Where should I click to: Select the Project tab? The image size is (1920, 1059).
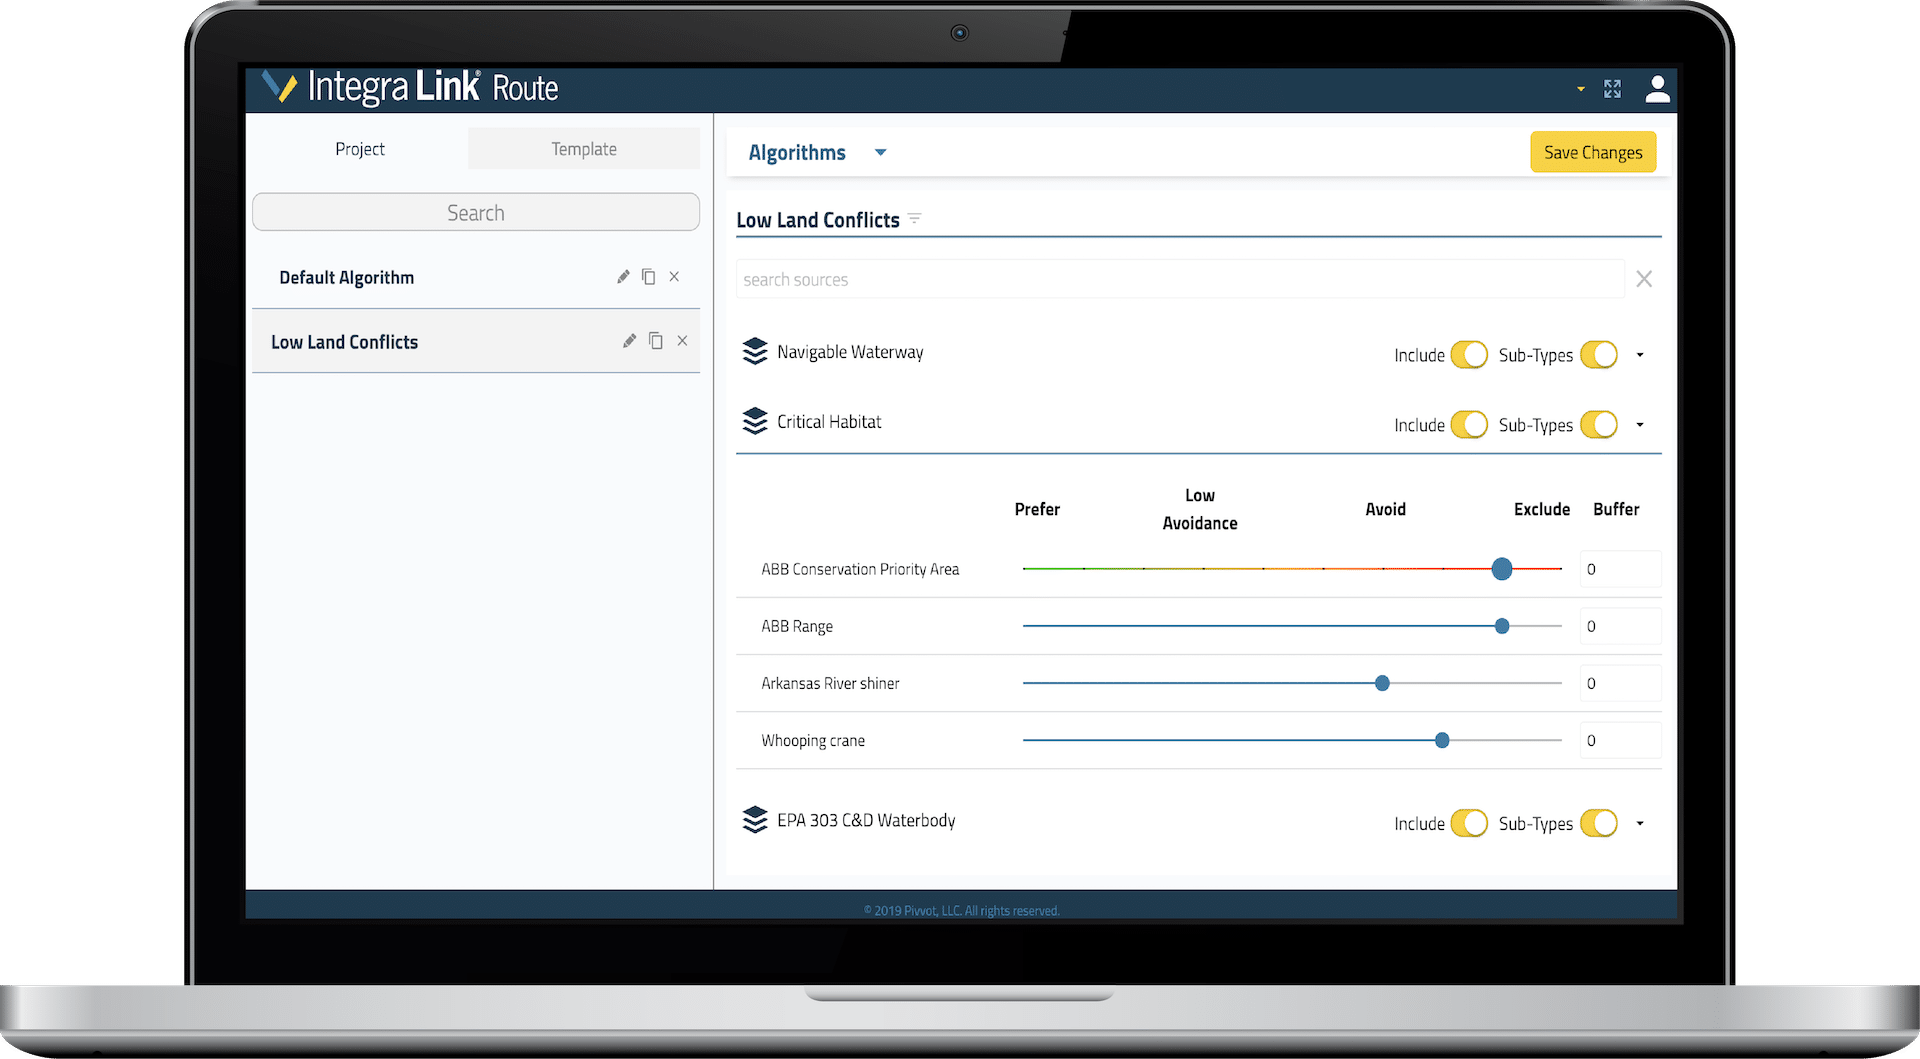360,149
